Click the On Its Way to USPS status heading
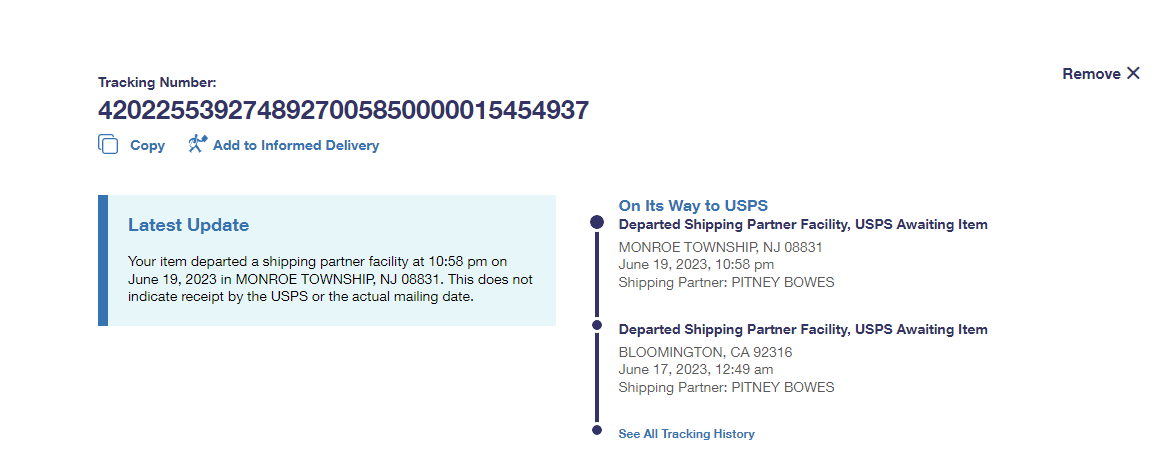Viewport: 1162px width, 470px height. (693, 206)
